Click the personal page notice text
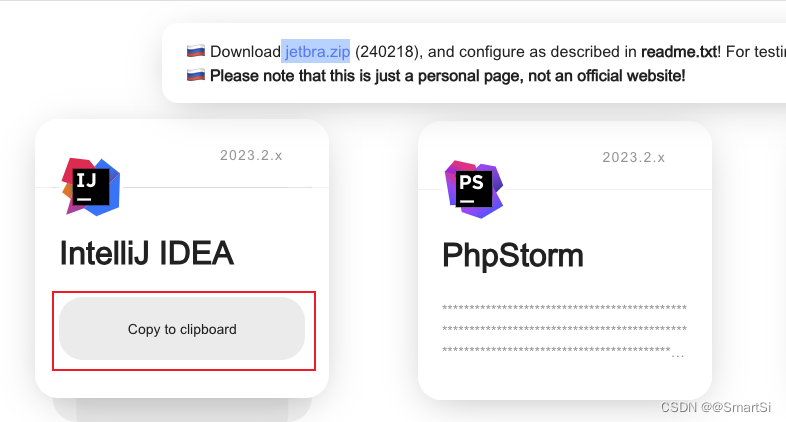This screenshot has width=786, height=422. pos(447,76)
